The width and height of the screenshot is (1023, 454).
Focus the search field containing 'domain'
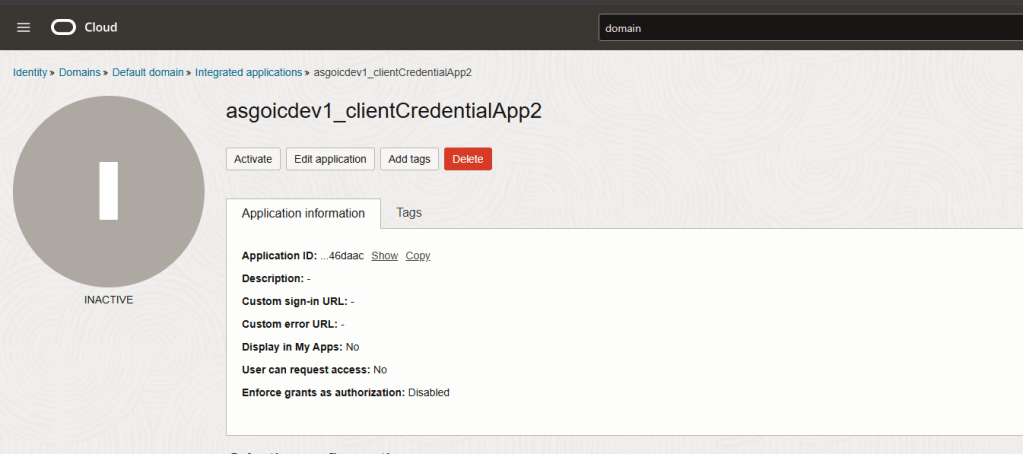click(808, 28)
